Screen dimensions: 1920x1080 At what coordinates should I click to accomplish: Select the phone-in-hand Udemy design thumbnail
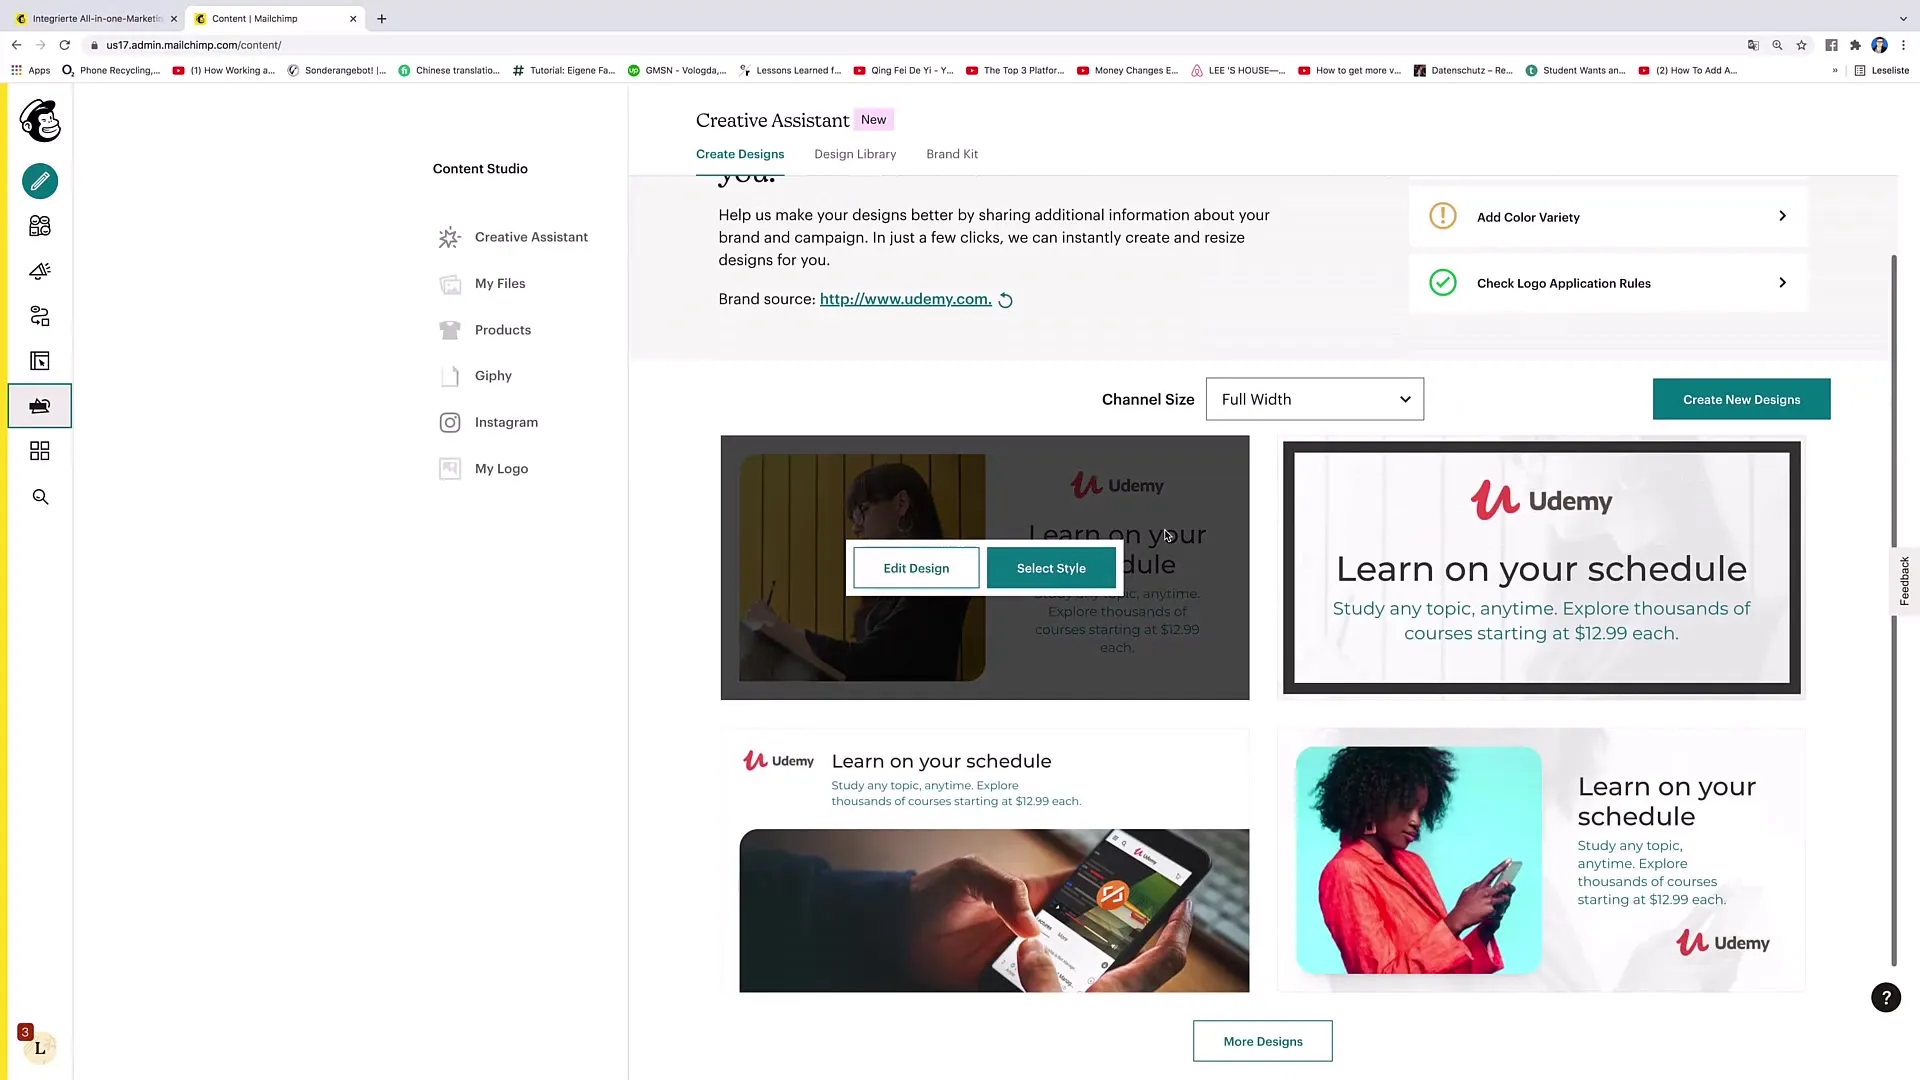985,861
